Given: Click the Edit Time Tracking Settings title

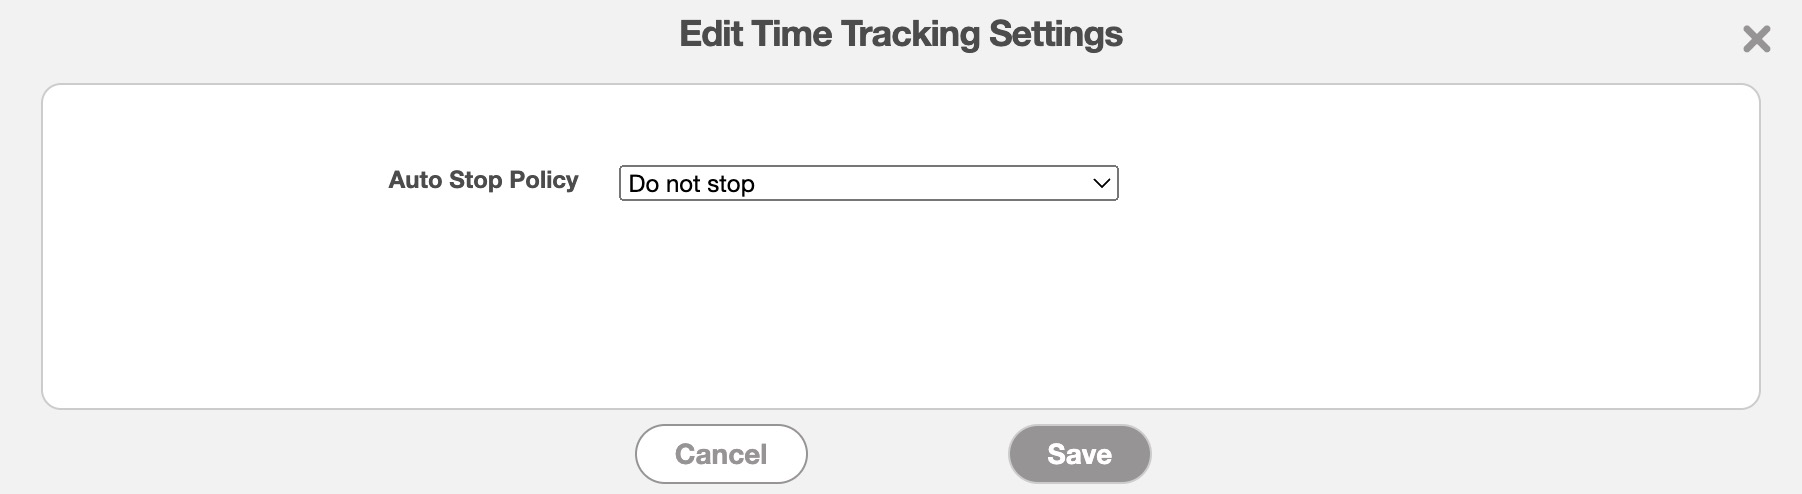Looking at the screenshot, I should [x=900, y=34].
